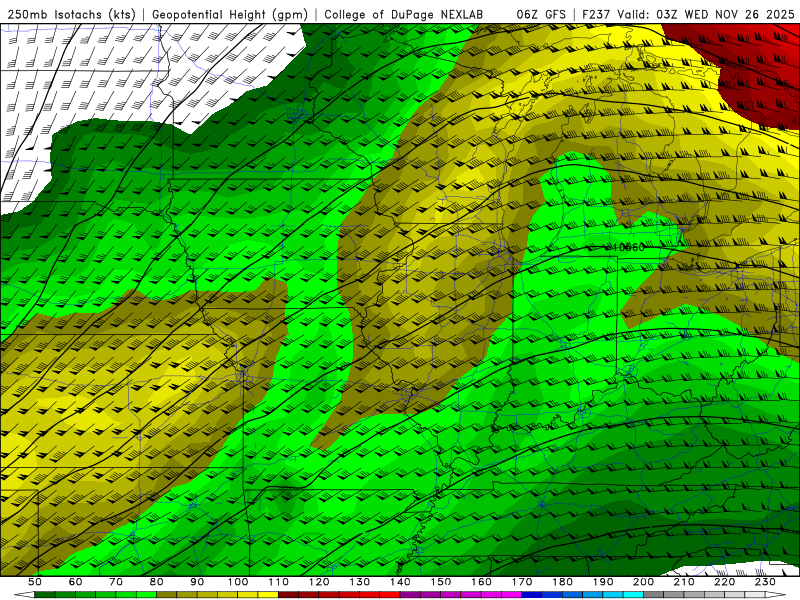Click the 'College of DuPage NEXLAB' header text
The image size is (800, 600).
coord(404,14)
